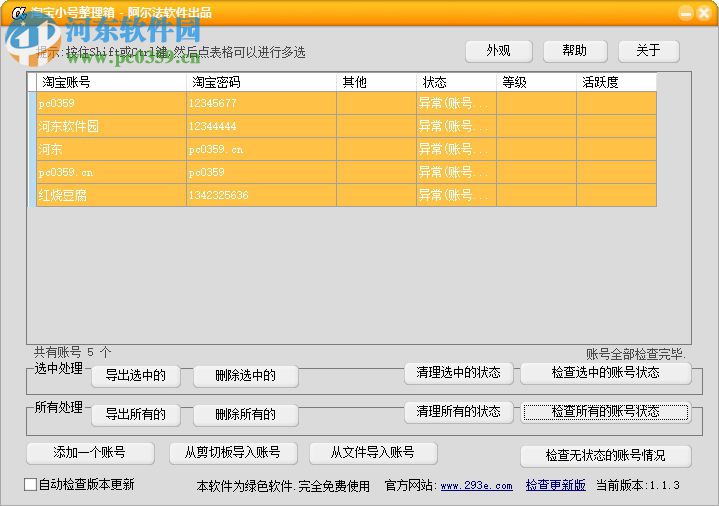This screenshot has height=506, width=719.
Task: Click status cell of 红烧豆腐 row
Action: pyautogui.click(x=456, y=195)
